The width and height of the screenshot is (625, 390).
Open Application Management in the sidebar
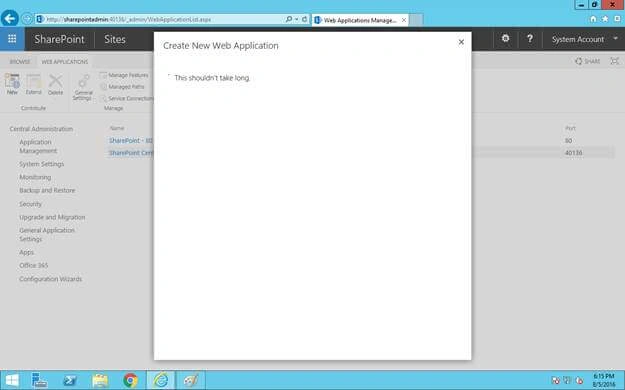(38, 146)
